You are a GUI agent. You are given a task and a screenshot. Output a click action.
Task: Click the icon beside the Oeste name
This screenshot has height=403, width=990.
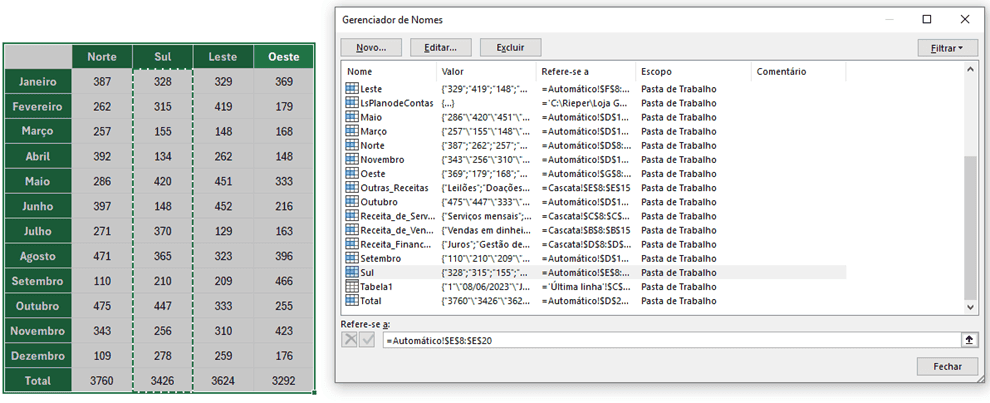(x=352, y=174)
